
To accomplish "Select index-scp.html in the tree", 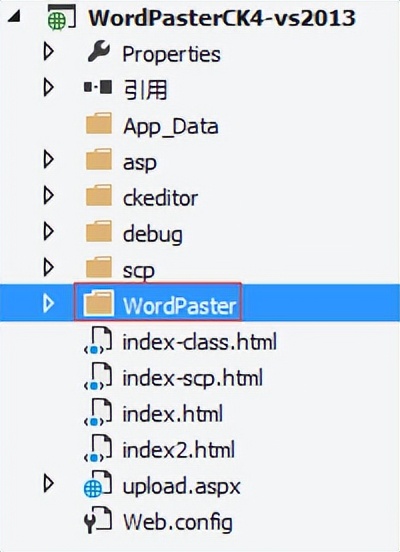I will (192, 378).
